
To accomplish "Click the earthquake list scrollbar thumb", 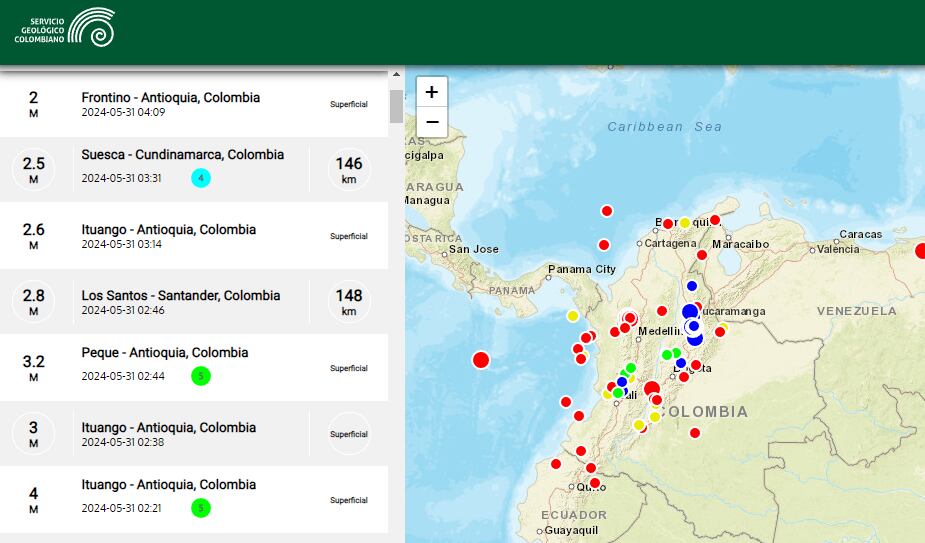I will pyautogui.click(x=396, y=106).
